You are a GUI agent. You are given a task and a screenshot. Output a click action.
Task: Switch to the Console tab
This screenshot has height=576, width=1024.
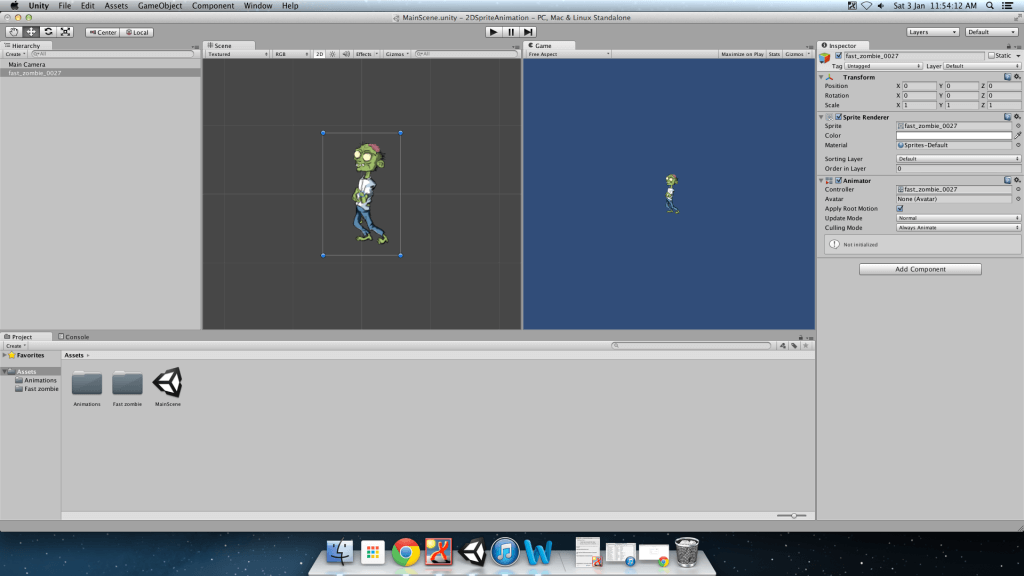coord(74,337)
